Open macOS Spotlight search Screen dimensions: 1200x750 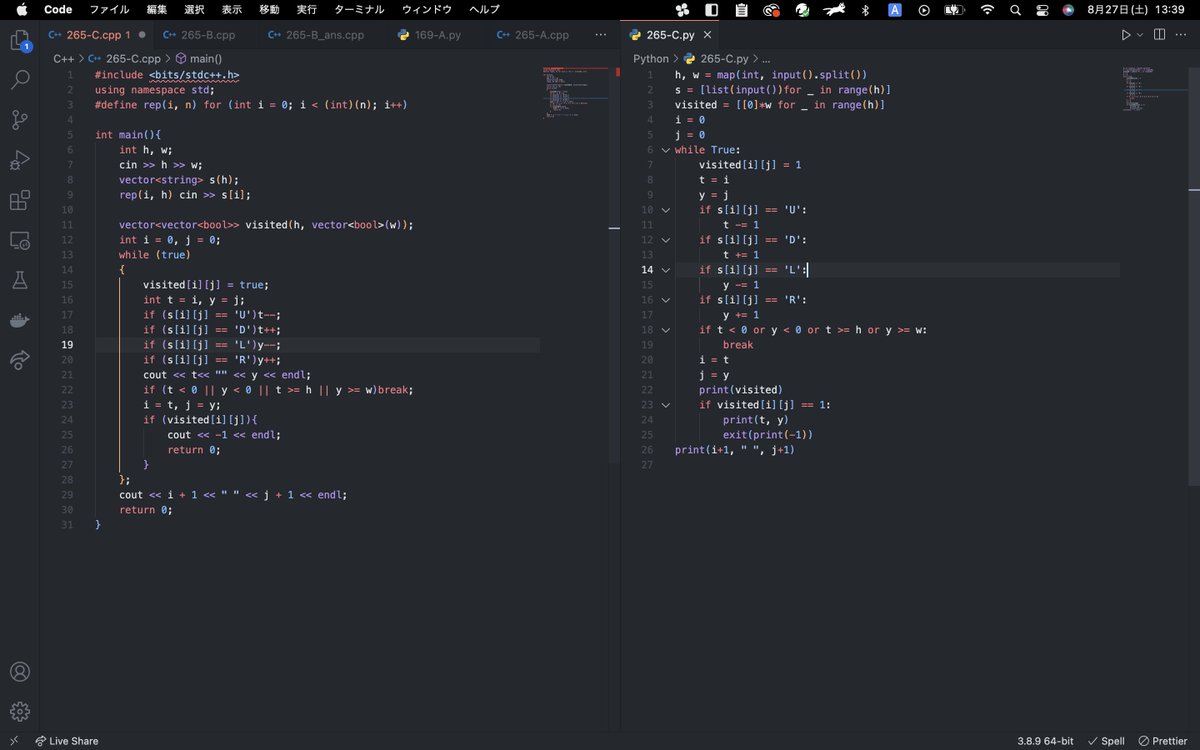1015,9
